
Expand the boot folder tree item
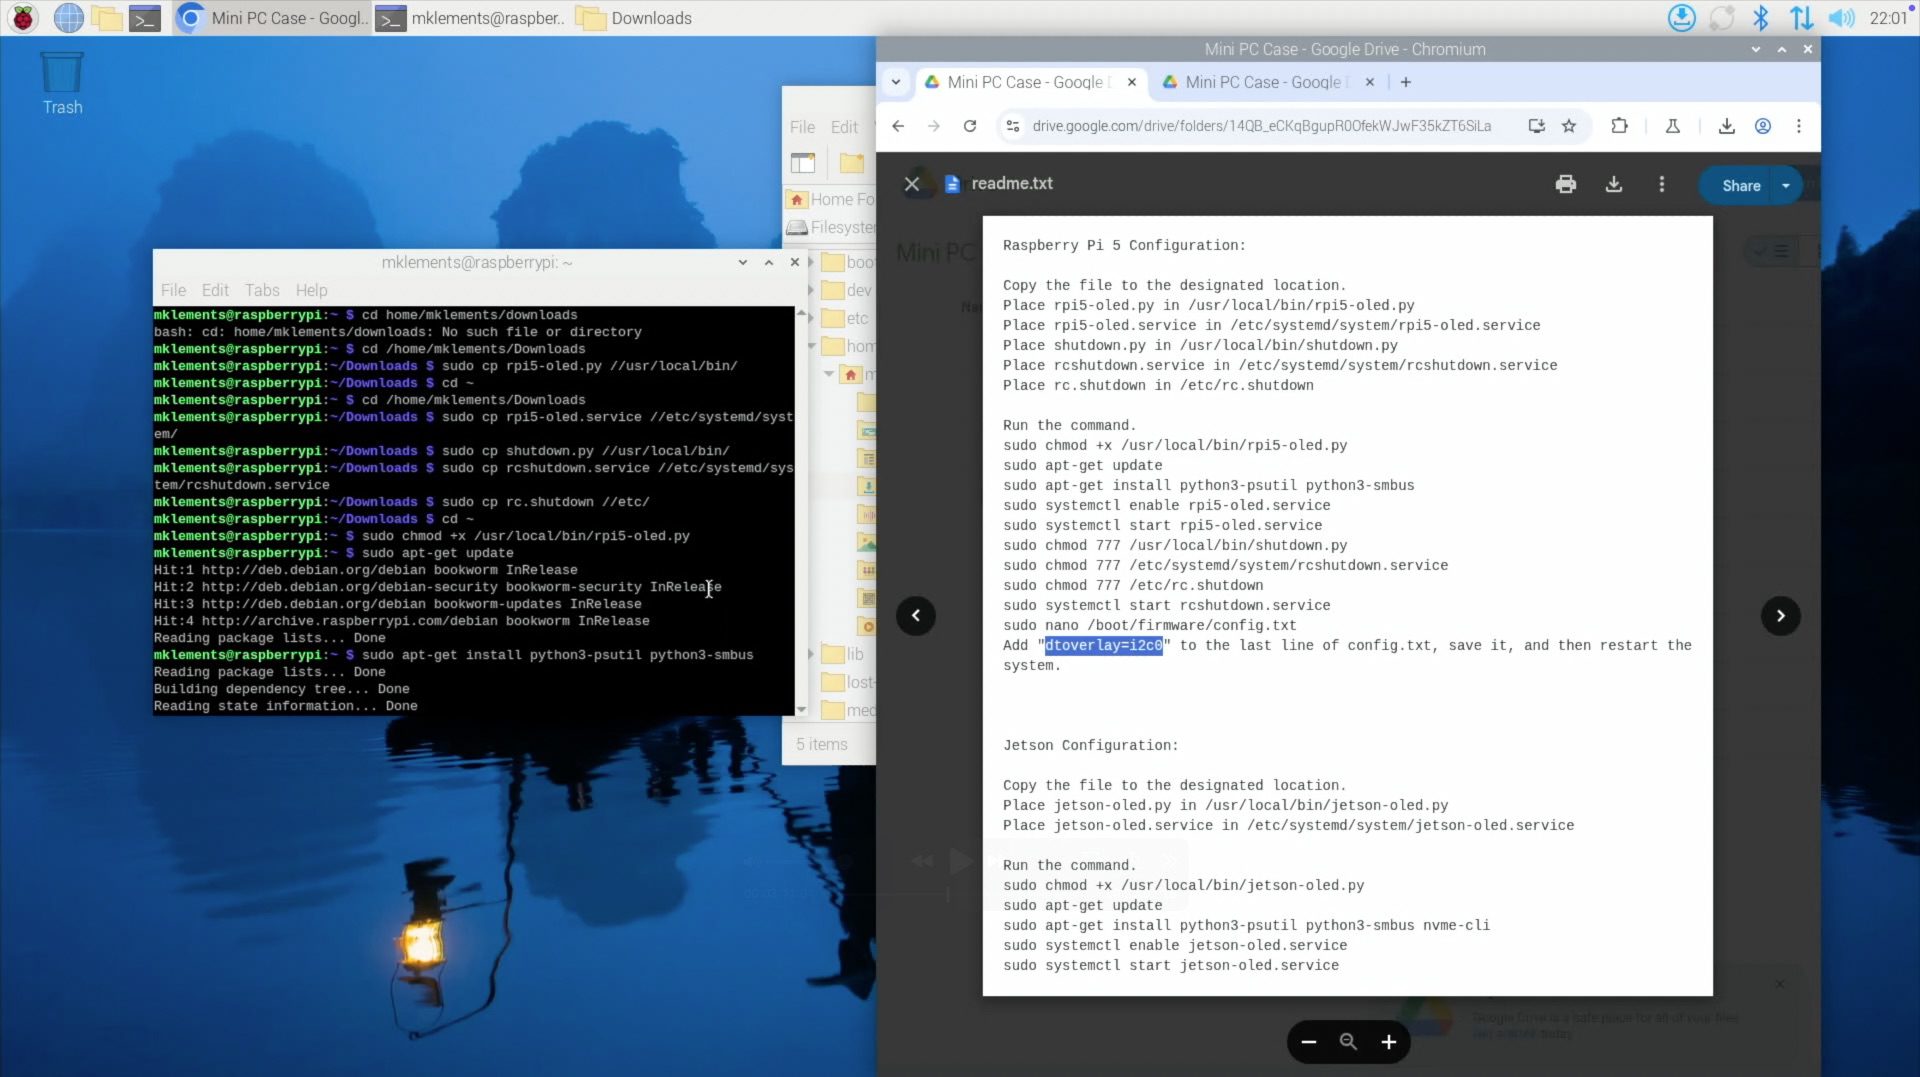(811, 262)
